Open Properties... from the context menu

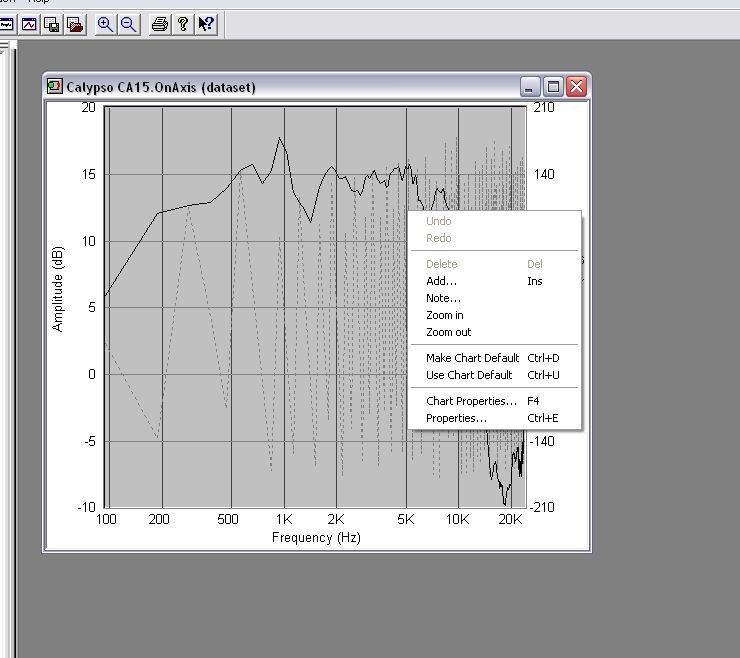tap(494, 418)
